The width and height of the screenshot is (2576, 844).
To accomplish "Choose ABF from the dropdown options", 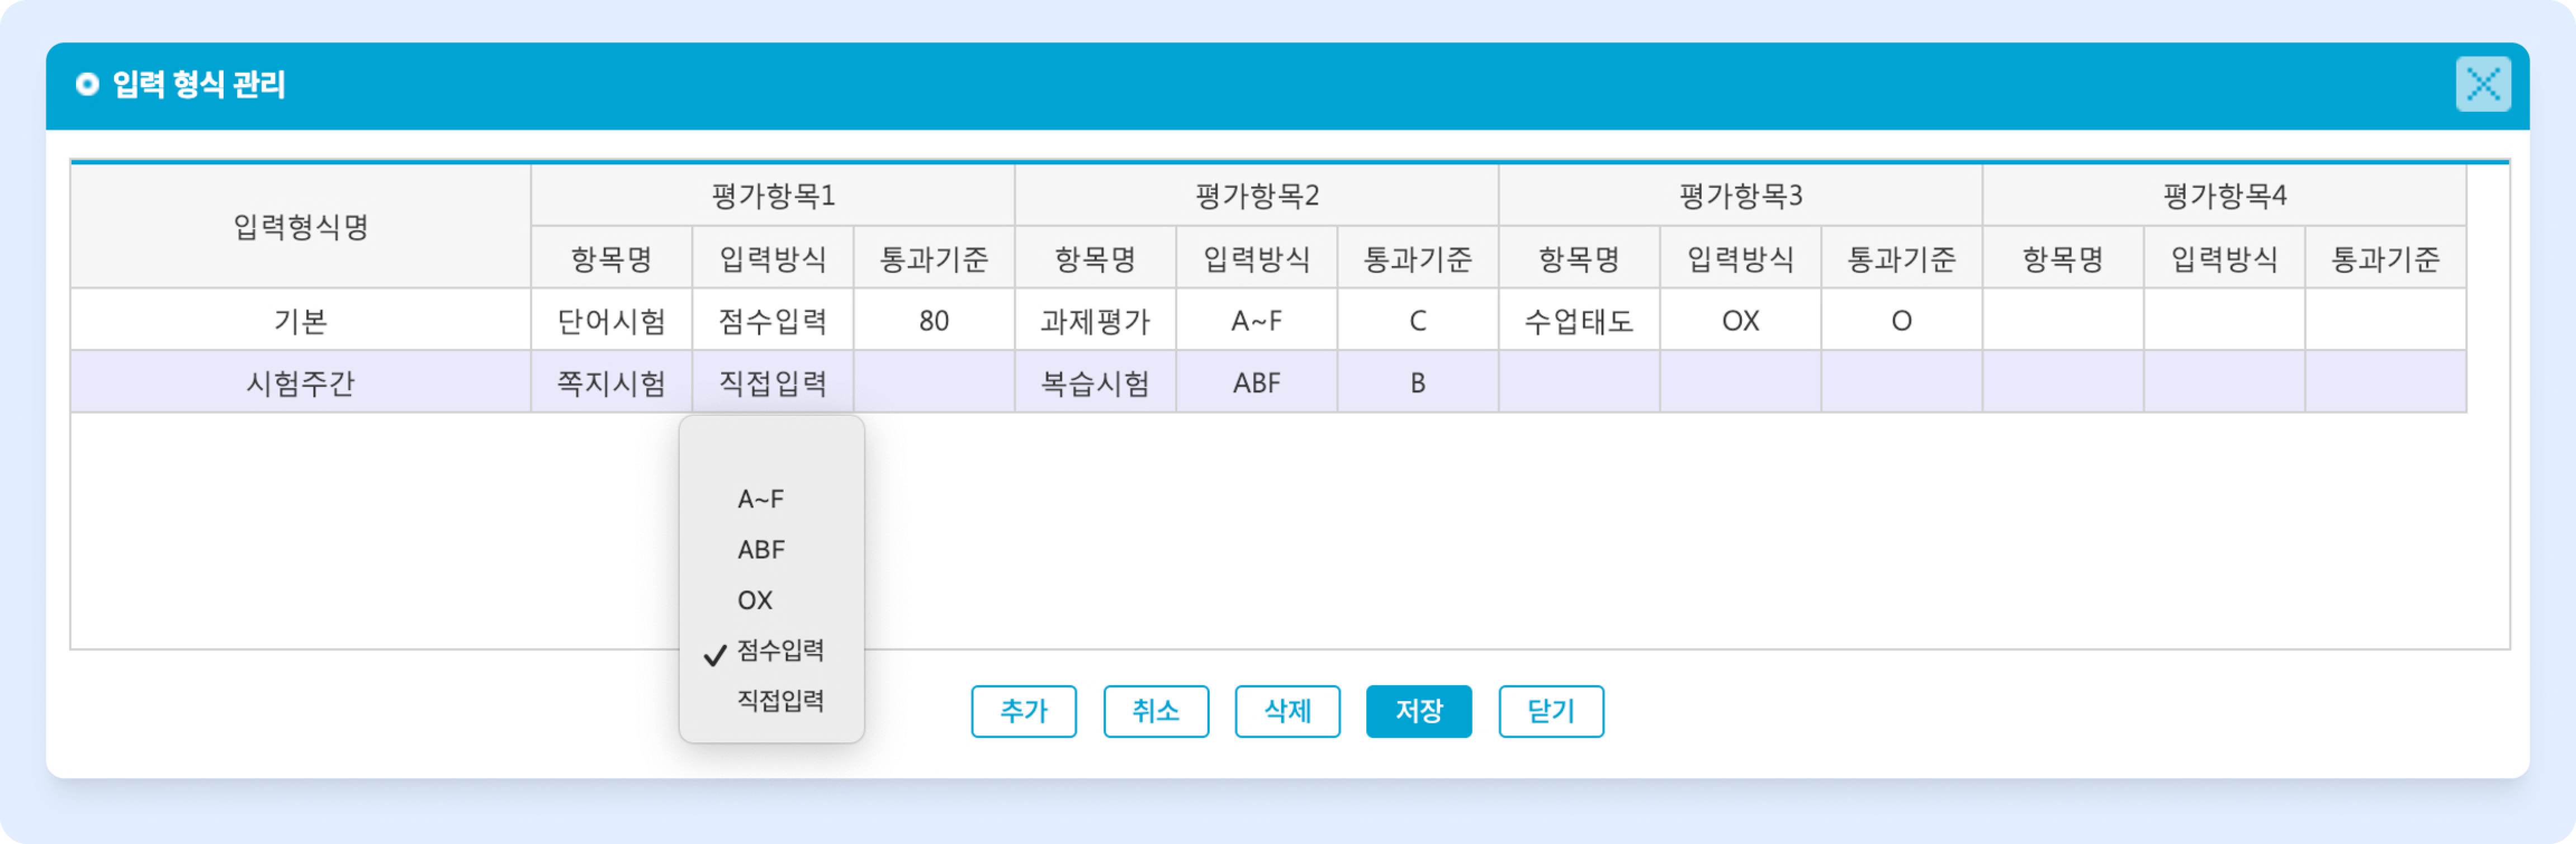I will click(761, 549).
